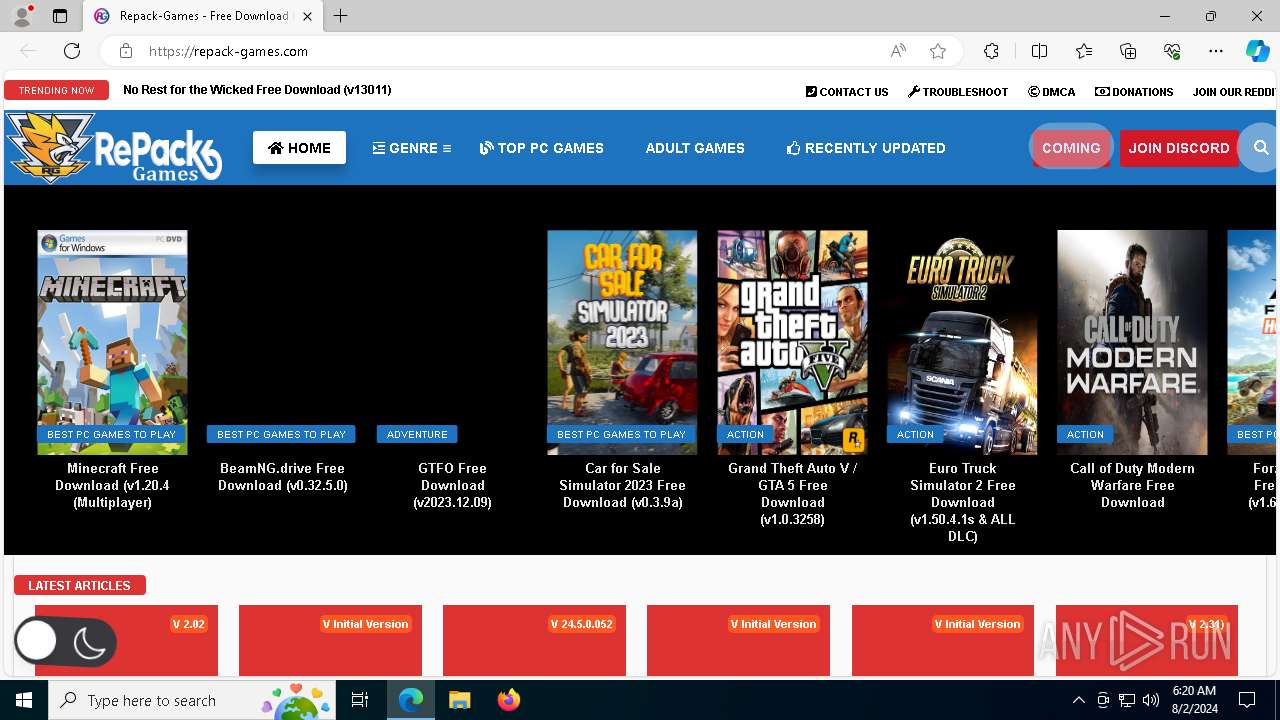The width and height of the screenshot is (1280, 720).
Task: Open the Copilot sidebar icon
Action: click(x=1257, y=51)
